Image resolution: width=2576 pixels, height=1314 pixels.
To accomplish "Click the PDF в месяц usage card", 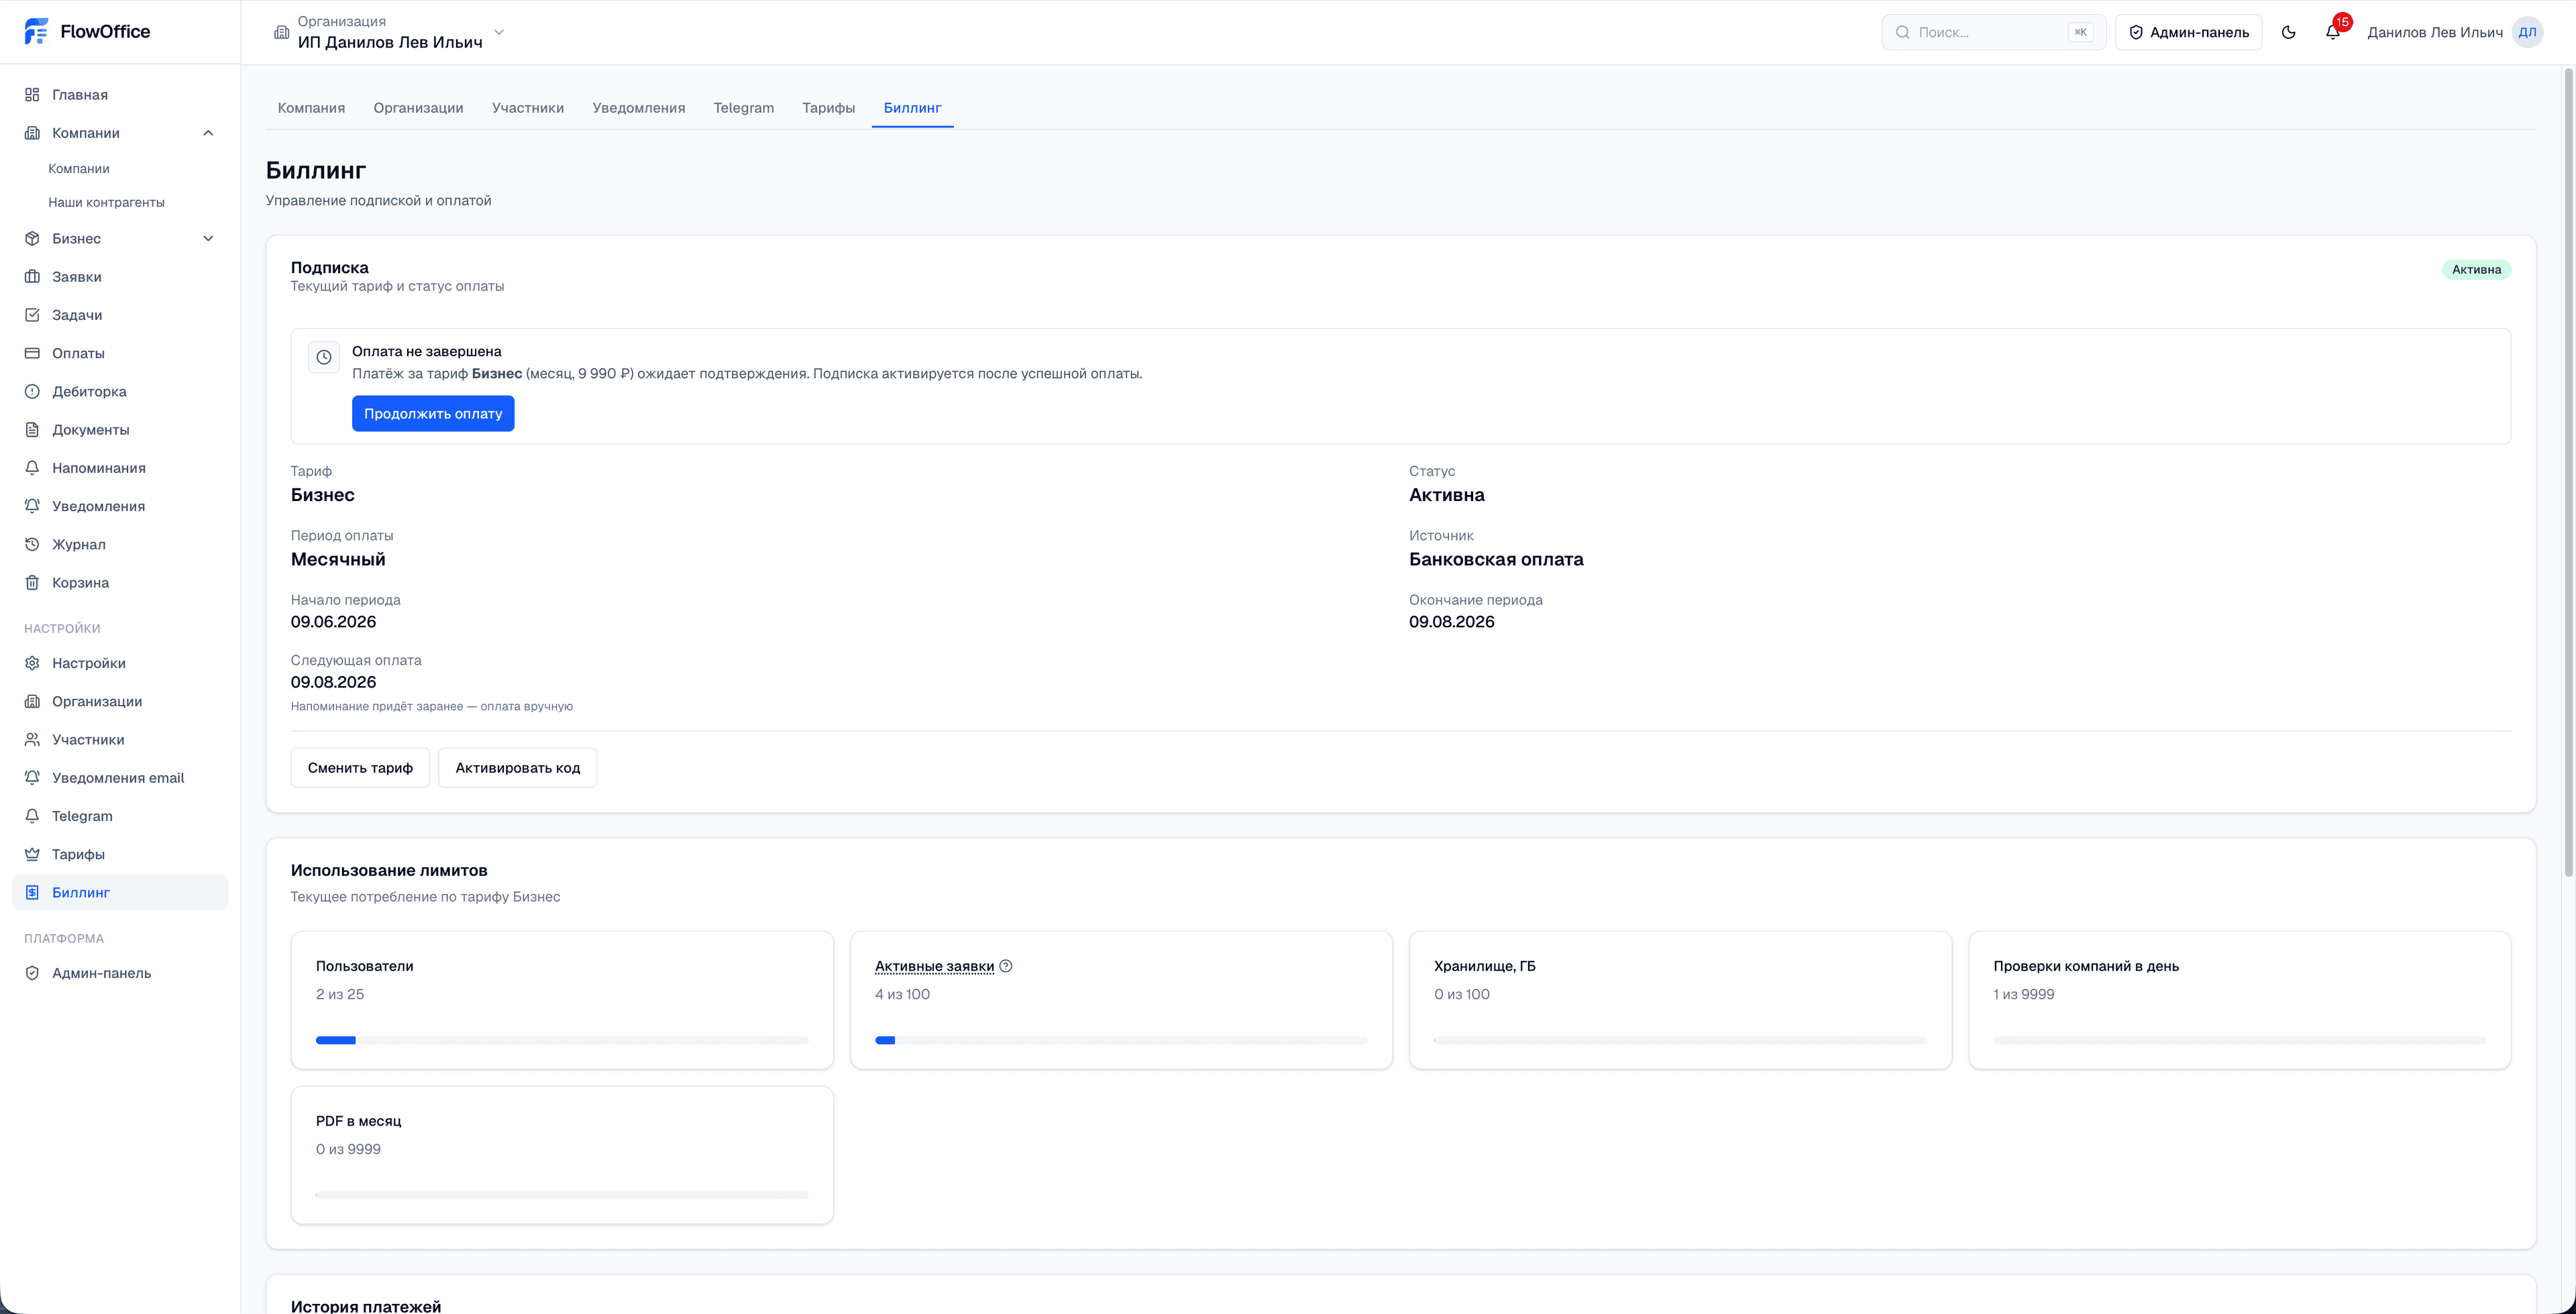I will [562, 1155].
